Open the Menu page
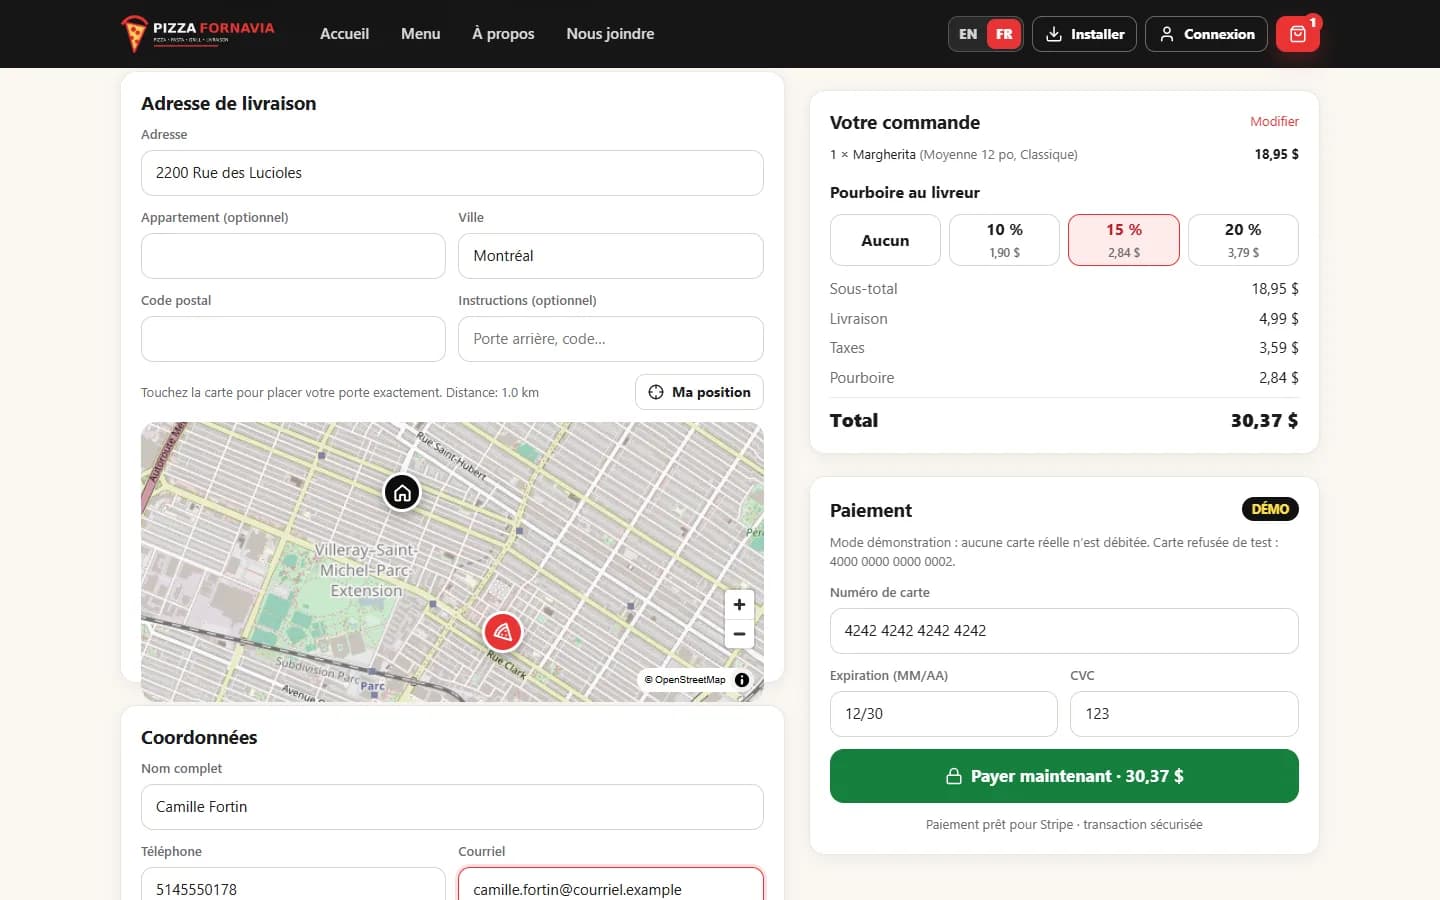The width and height of the screenshot is (1440, 900). tap(420, 34)
